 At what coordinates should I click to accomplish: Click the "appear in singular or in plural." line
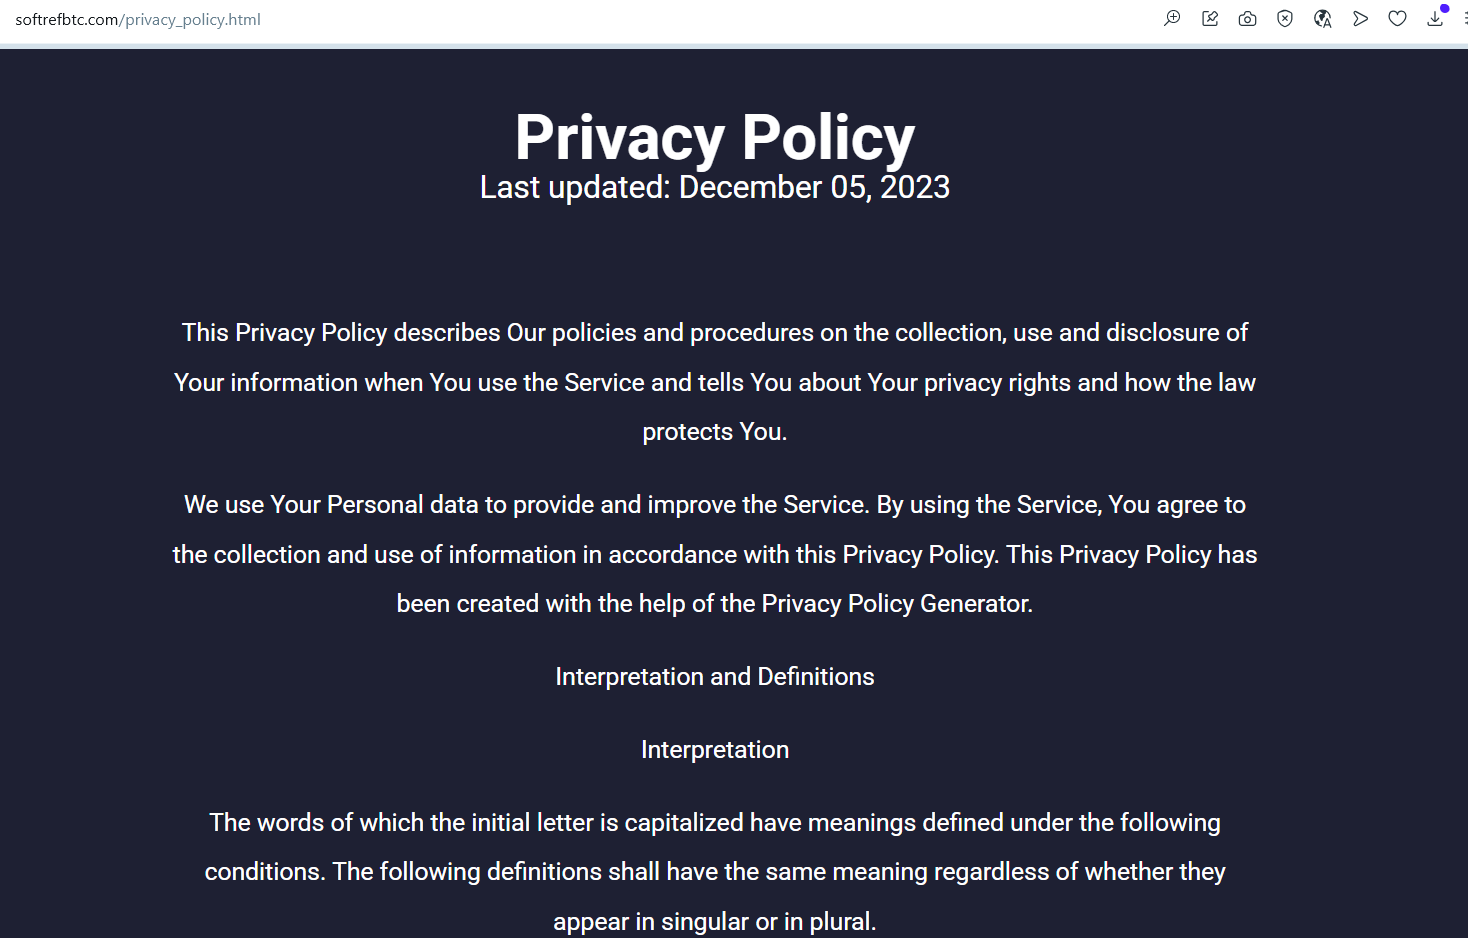pos(714,922)
